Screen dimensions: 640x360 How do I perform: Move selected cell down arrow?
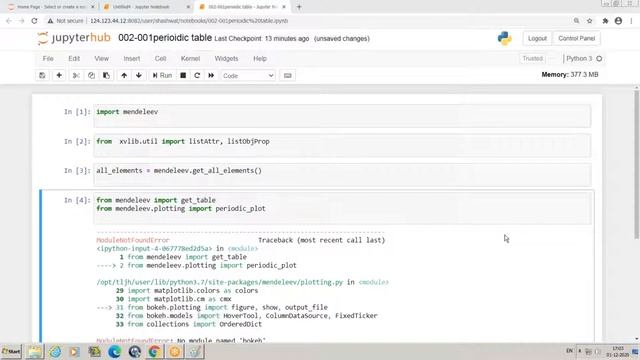[x=139, y=76]
